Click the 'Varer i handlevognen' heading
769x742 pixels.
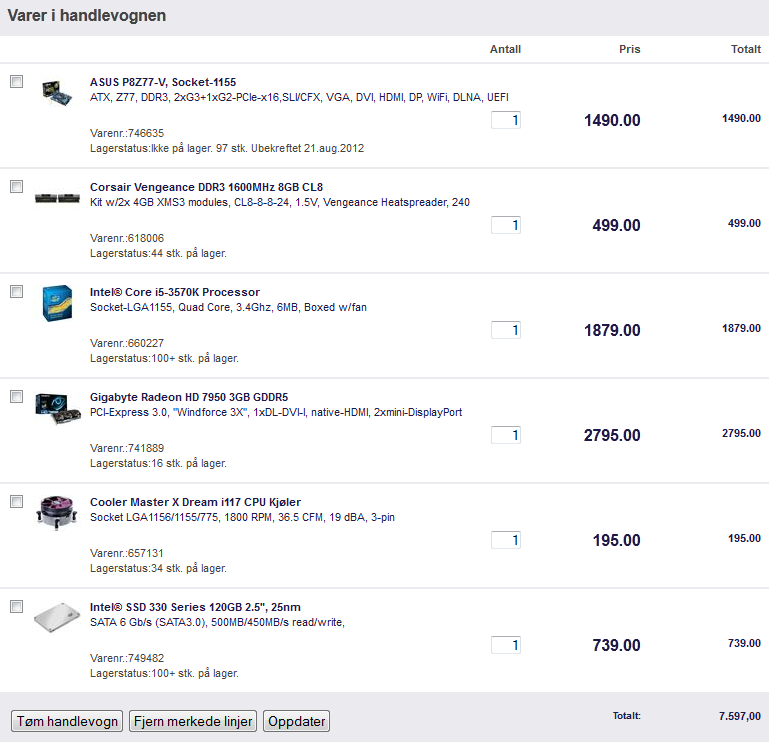(87, 16)
